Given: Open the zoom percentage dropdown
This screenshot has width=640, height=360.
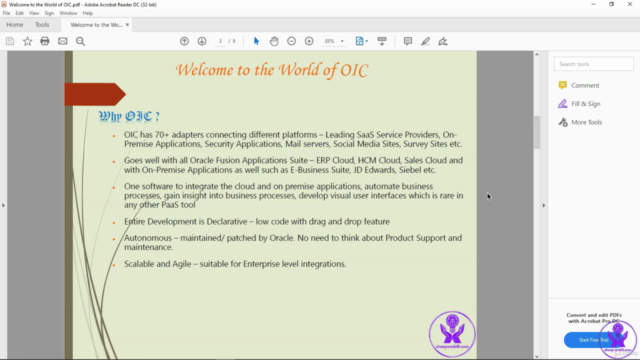Looking at the screenshot, I should pos(342,41).
